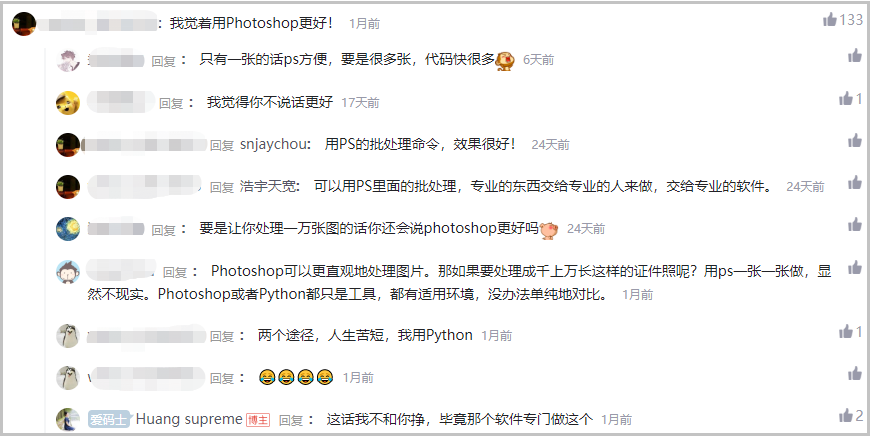Click 回复 on the 6天前 reply
Image resolution: width=872 pixels, height=438 pixels.
coord(164,61)
